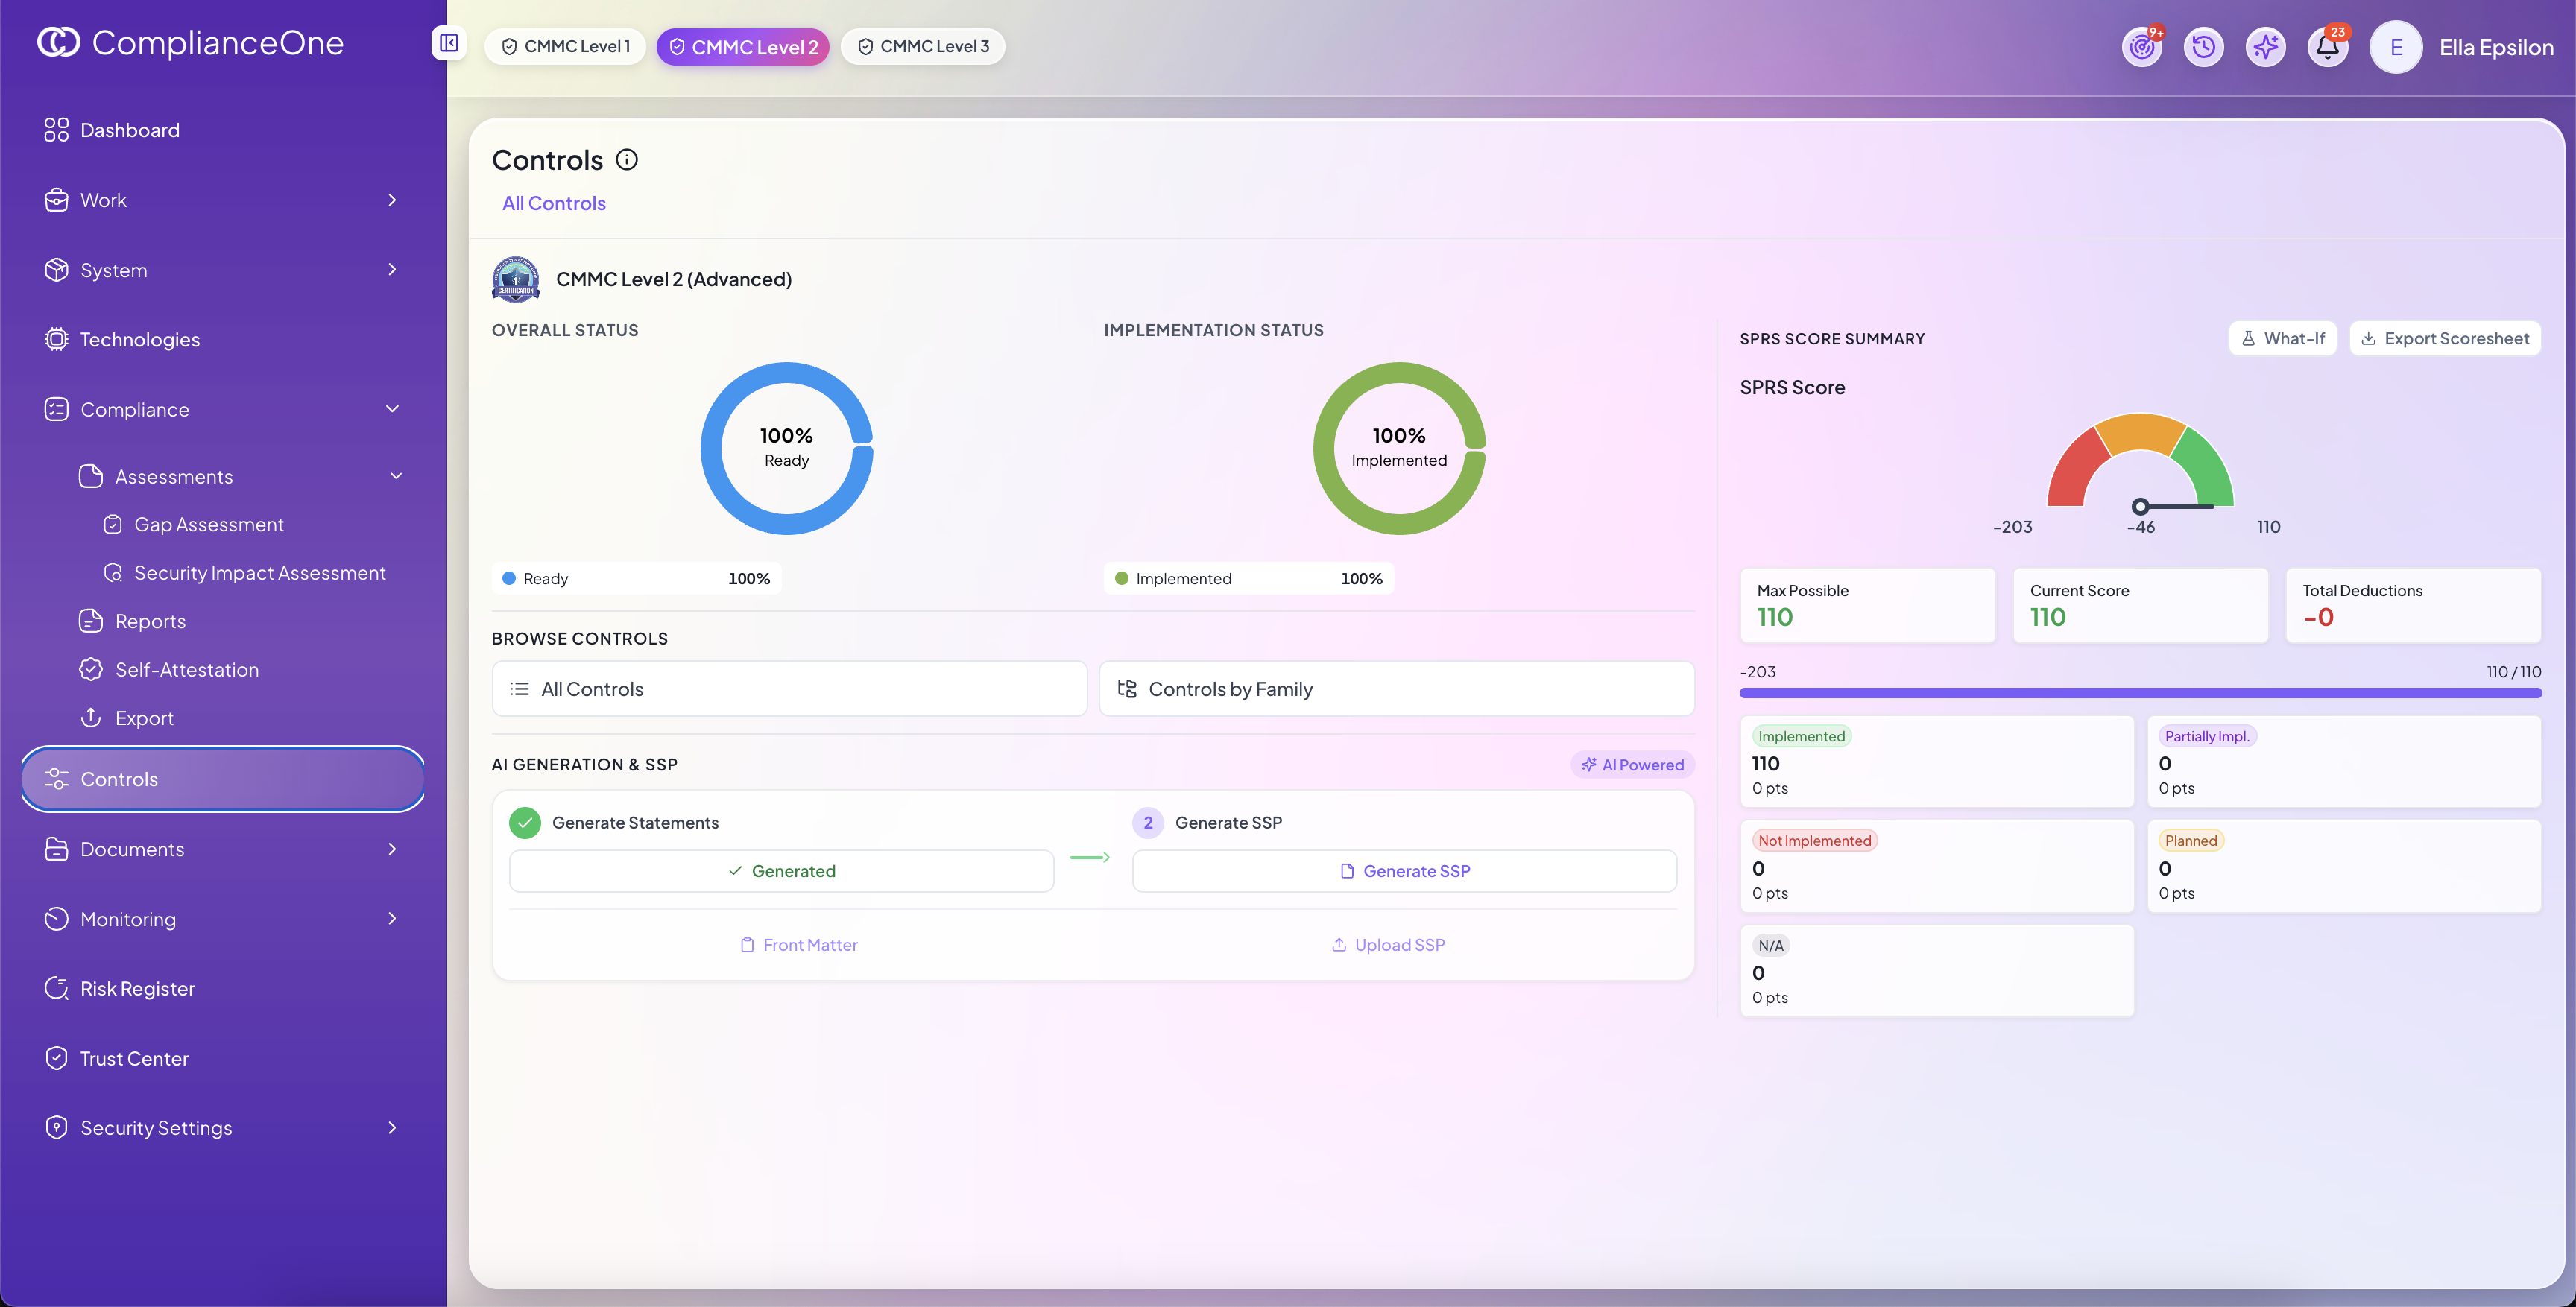2576x1307 pixels.
Task: Select Controls in sidebar
Action: point(222,779)
